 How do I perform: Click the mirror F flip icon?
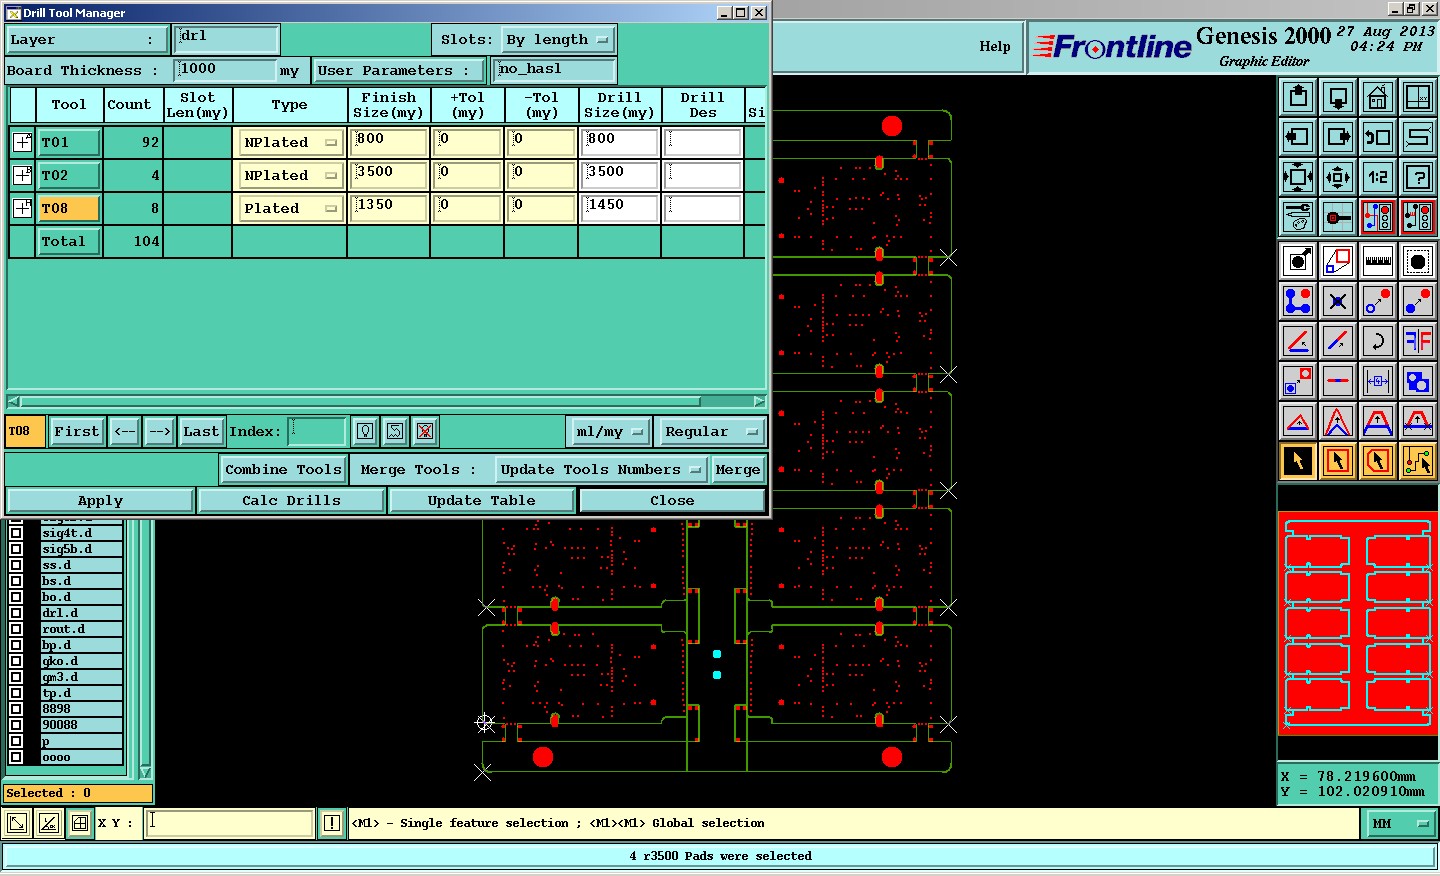tap(1418, 341)
